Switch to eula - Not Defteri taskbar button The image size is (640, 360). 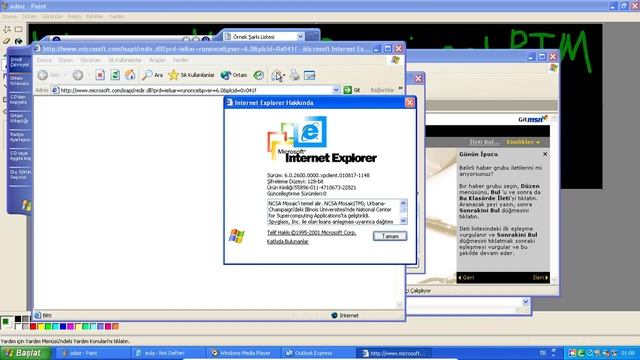click(169, 353)
